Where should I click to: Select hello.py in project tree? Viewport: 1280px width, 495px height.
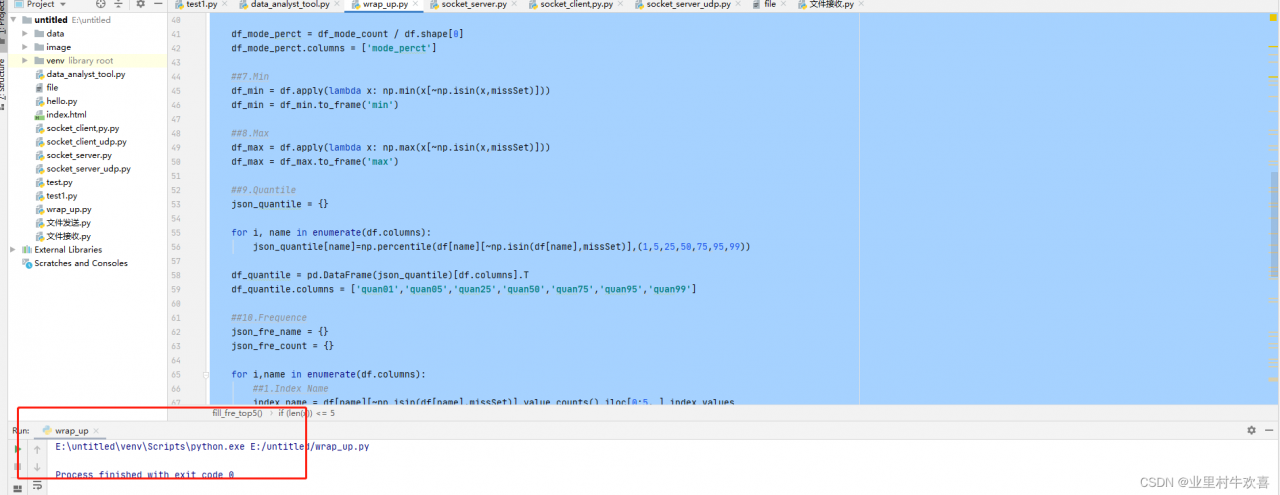click(62, 101)
